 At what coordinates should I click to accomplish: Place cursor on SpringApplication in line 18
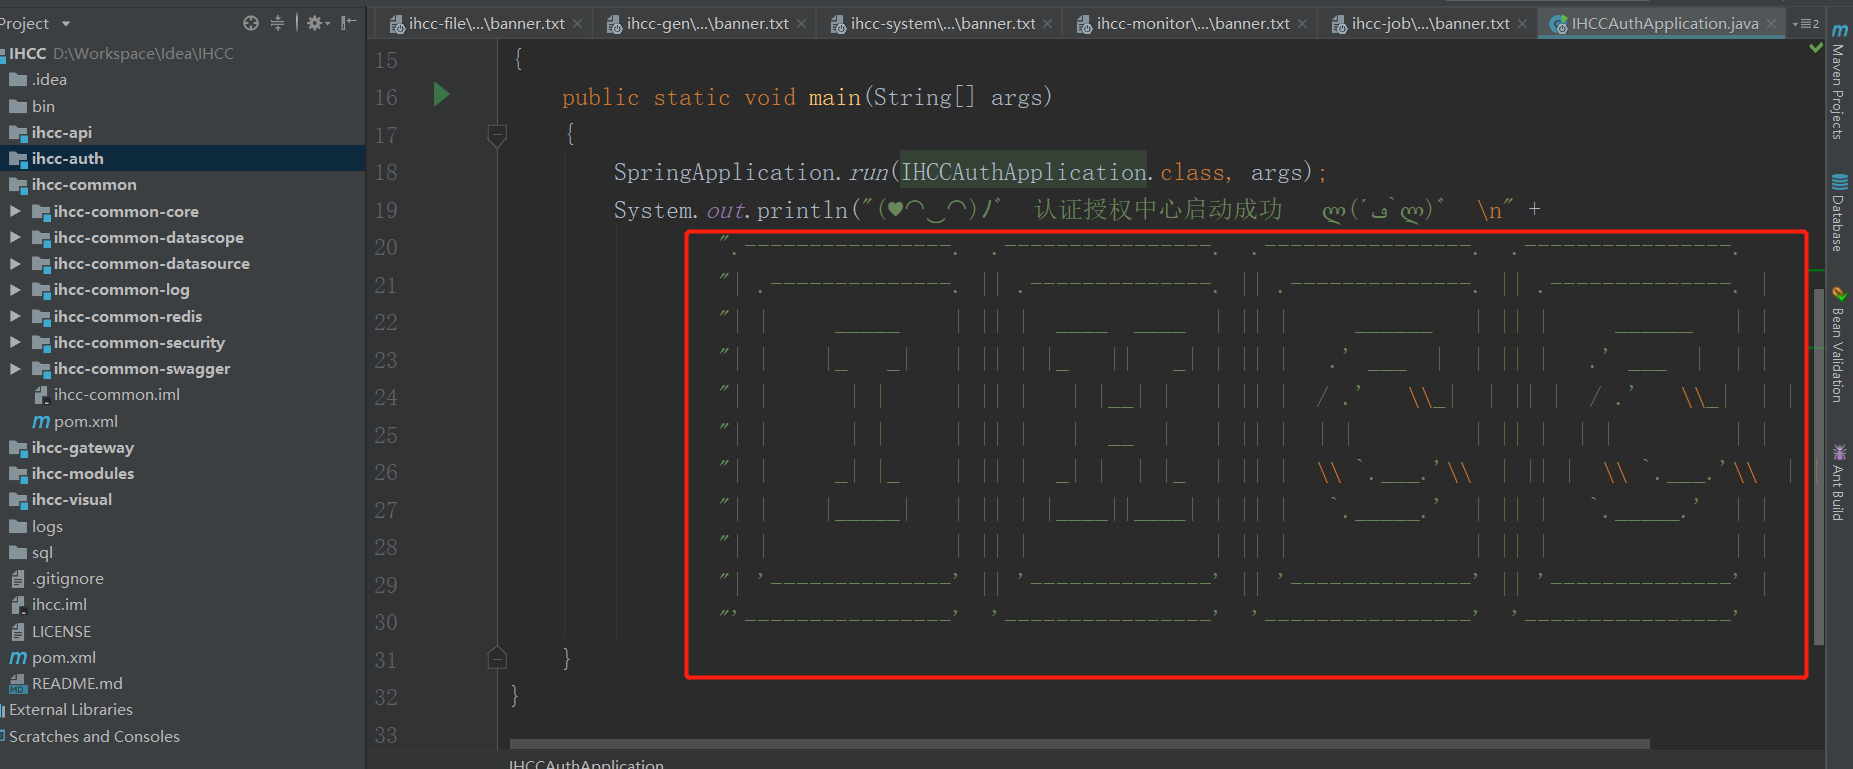coord(724,172)
